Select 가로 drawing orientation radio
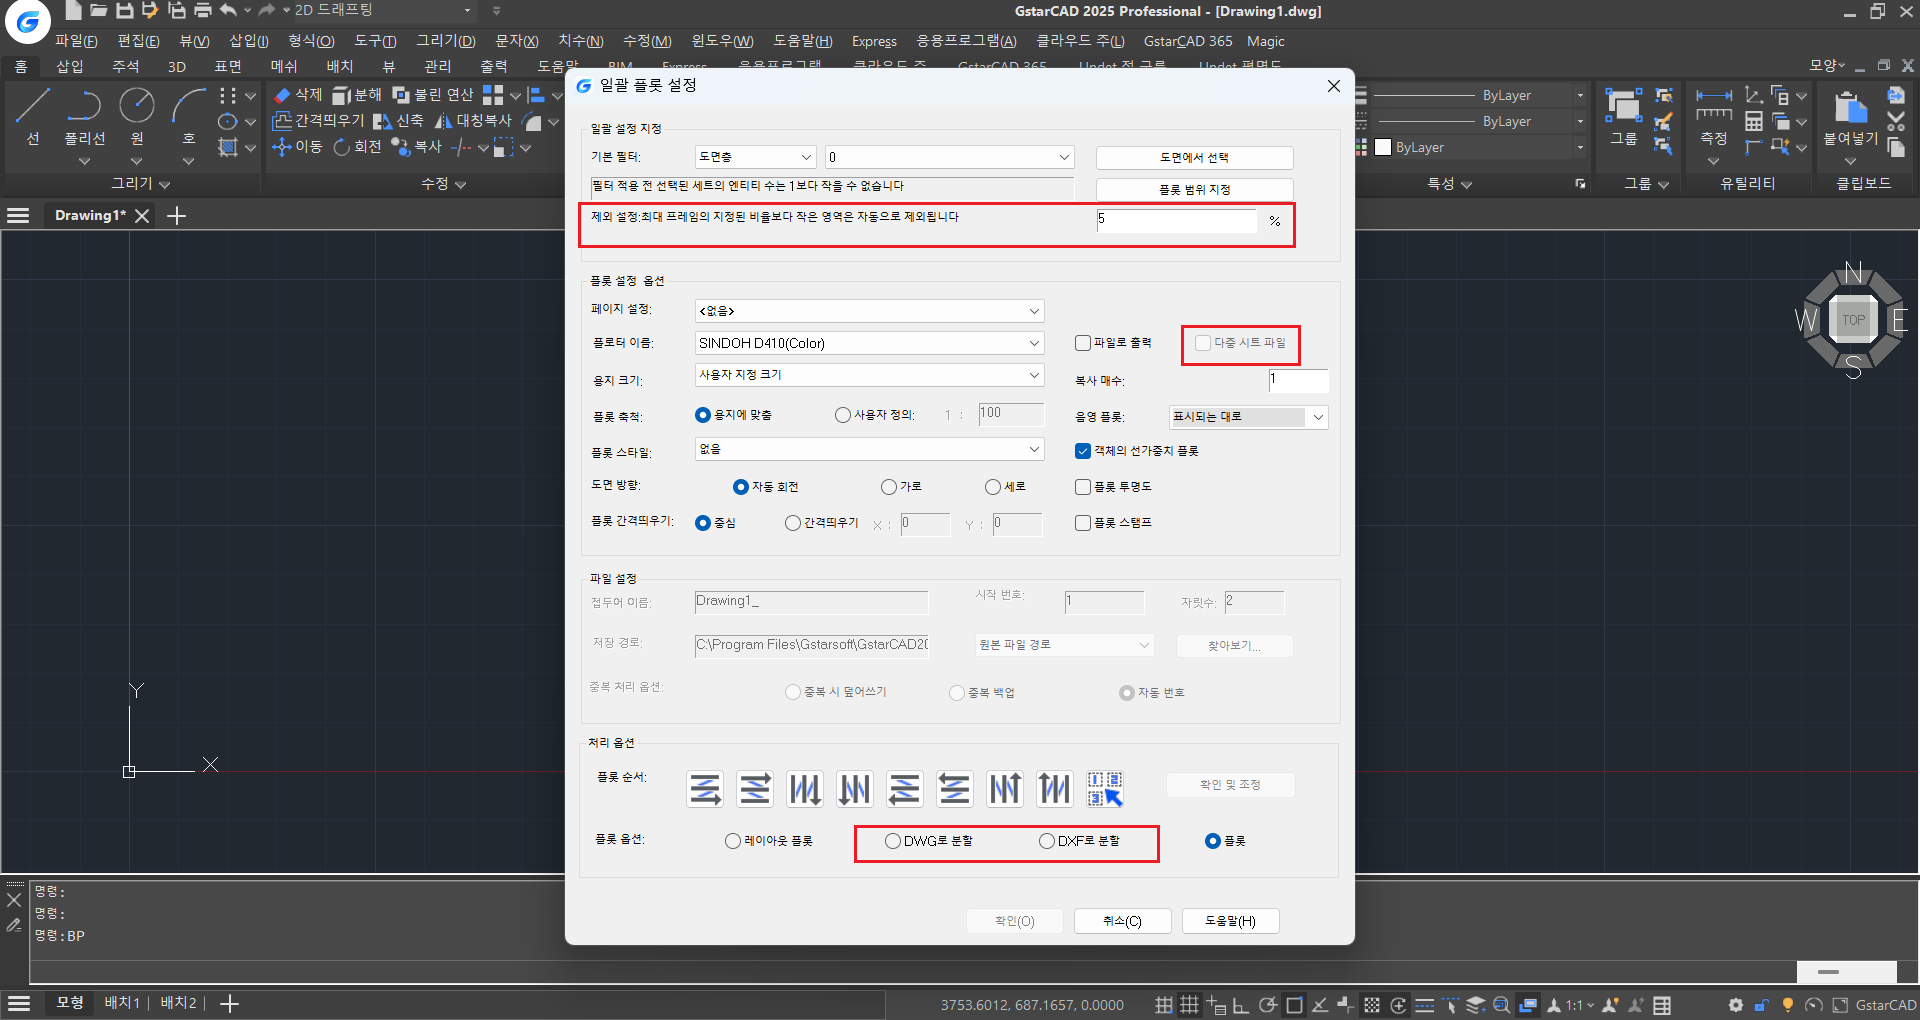The image size is (1920, 1020). 889,487
